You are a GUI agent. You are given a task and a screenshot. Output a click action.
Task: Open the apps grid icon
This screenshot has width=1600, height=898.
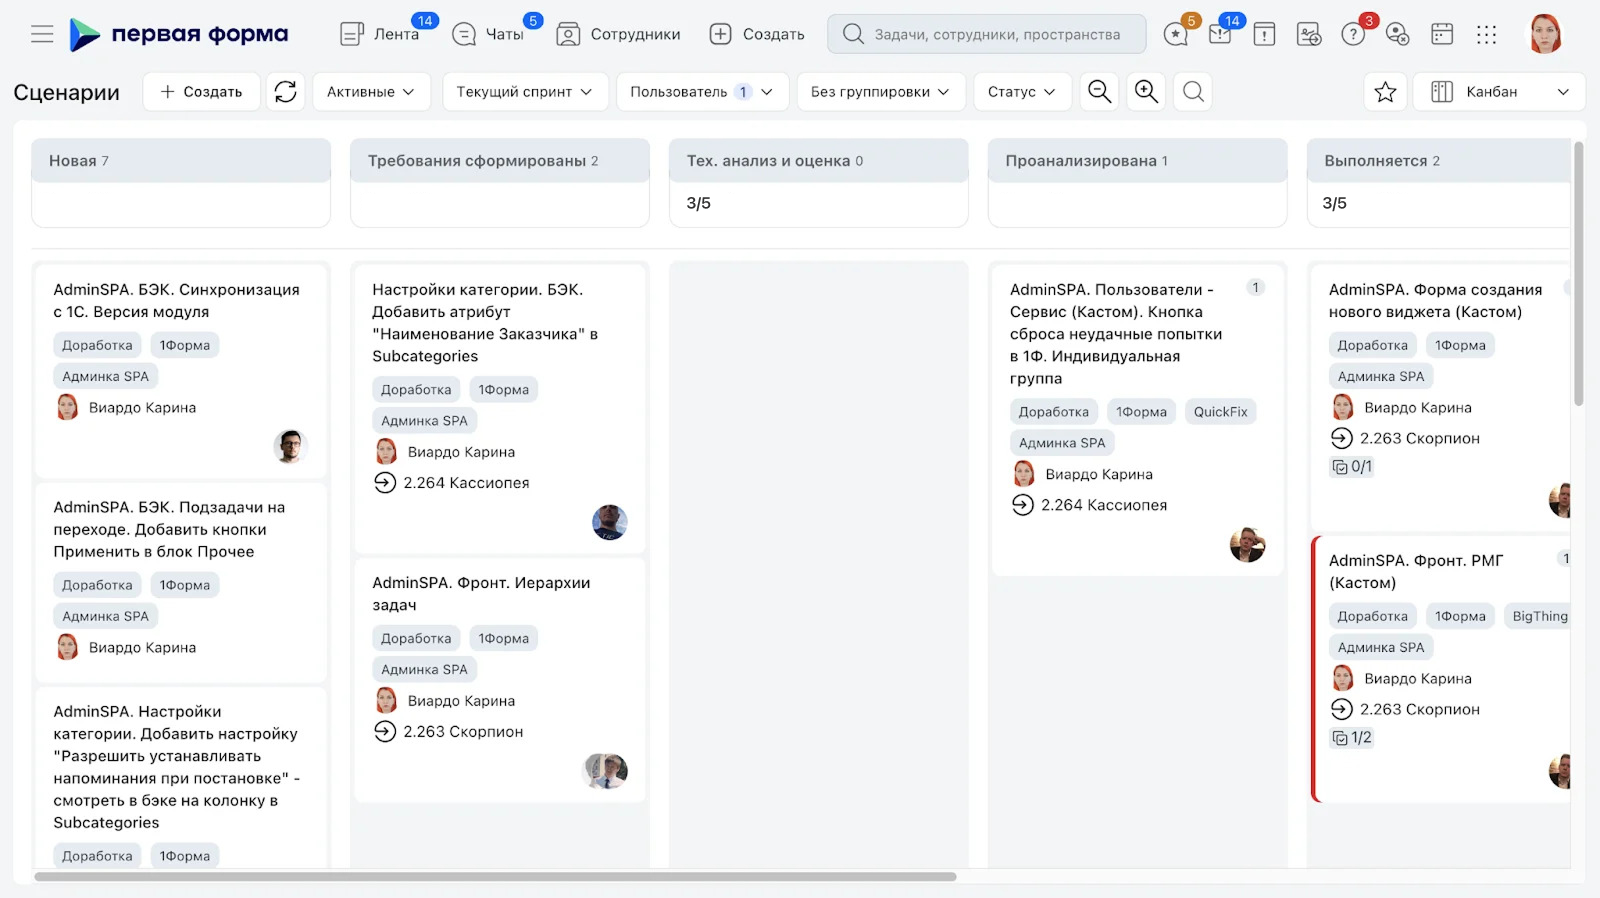(1487, 34)
